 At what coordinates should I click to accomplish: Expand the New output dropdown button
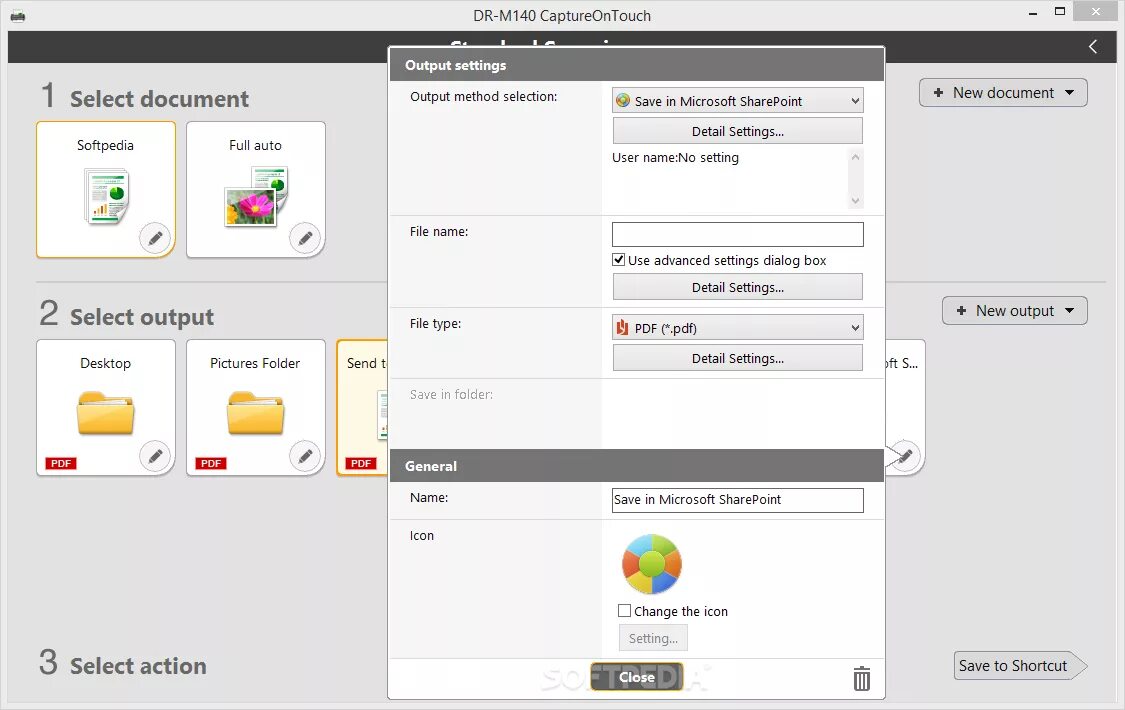pos(1015,311)
